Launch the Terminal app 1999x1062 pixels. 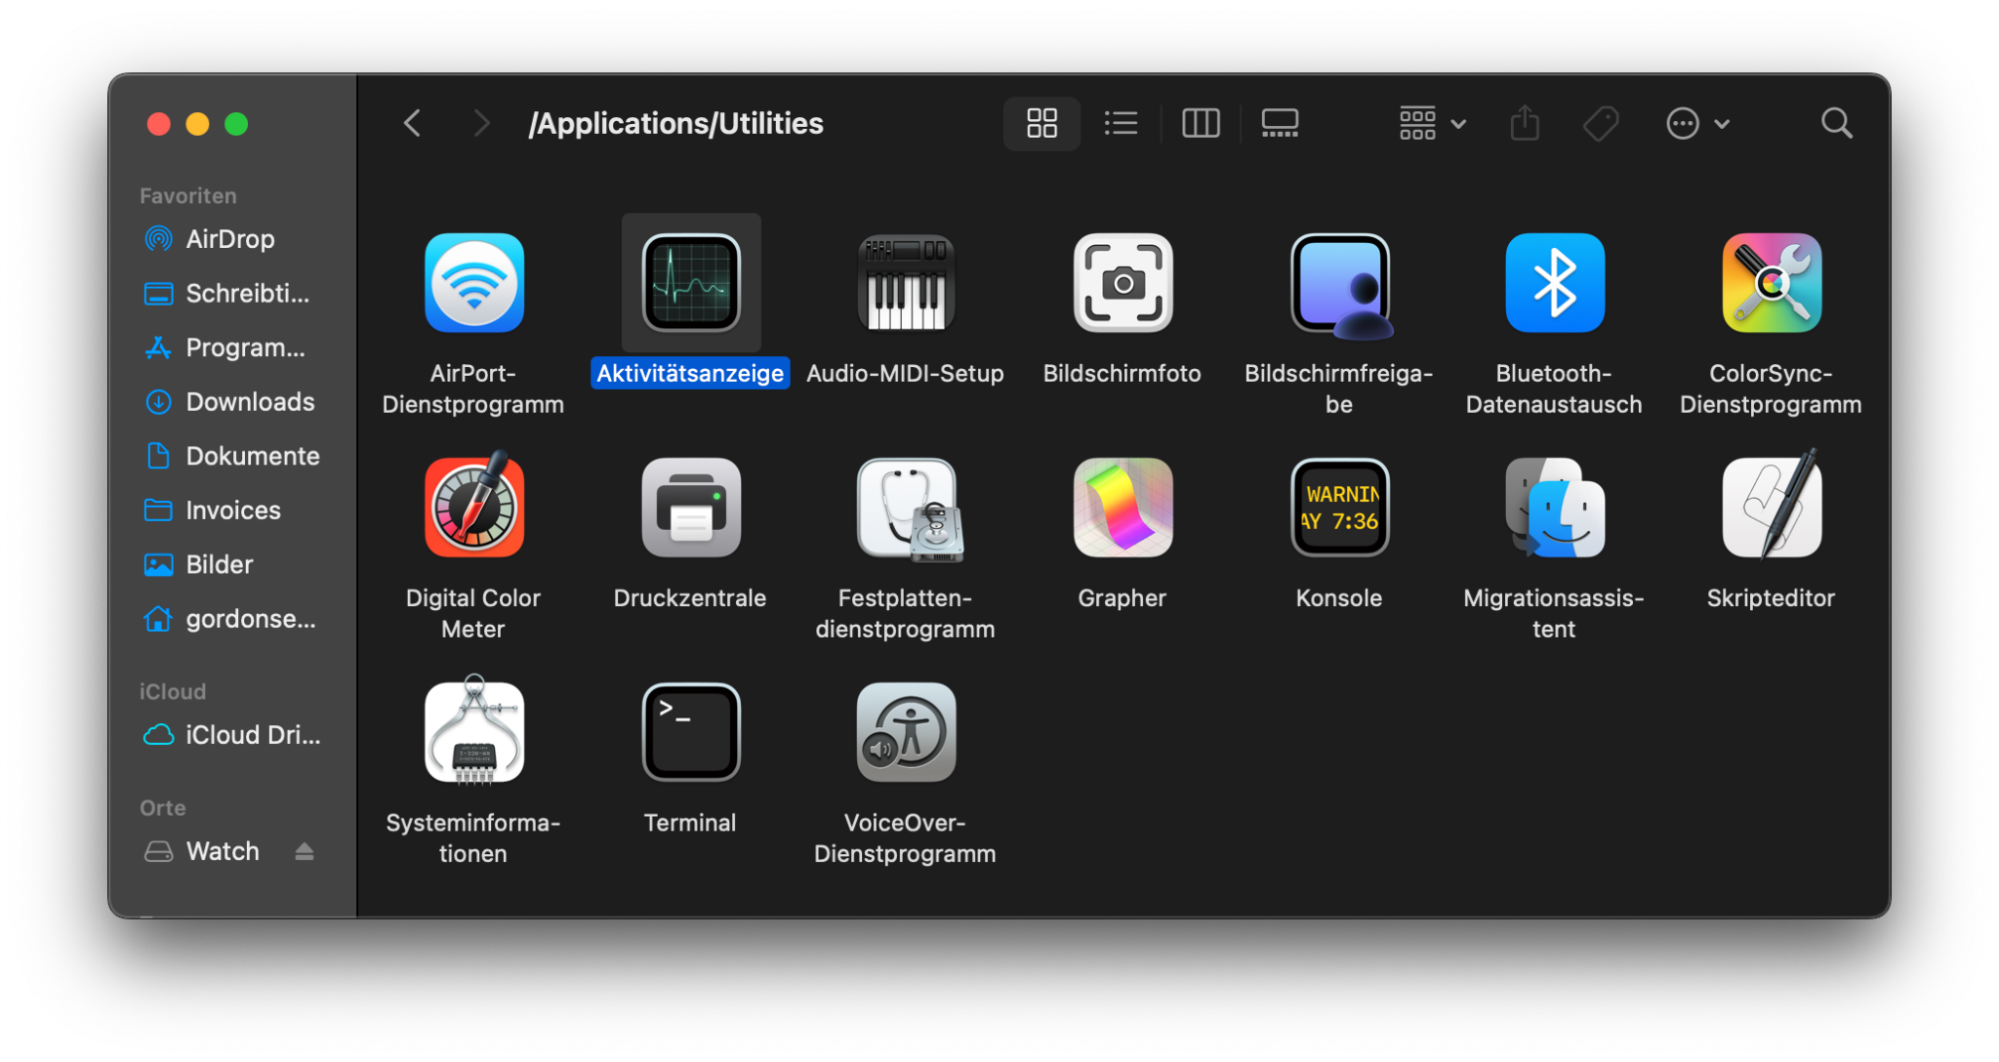click(x=690, y=731)
